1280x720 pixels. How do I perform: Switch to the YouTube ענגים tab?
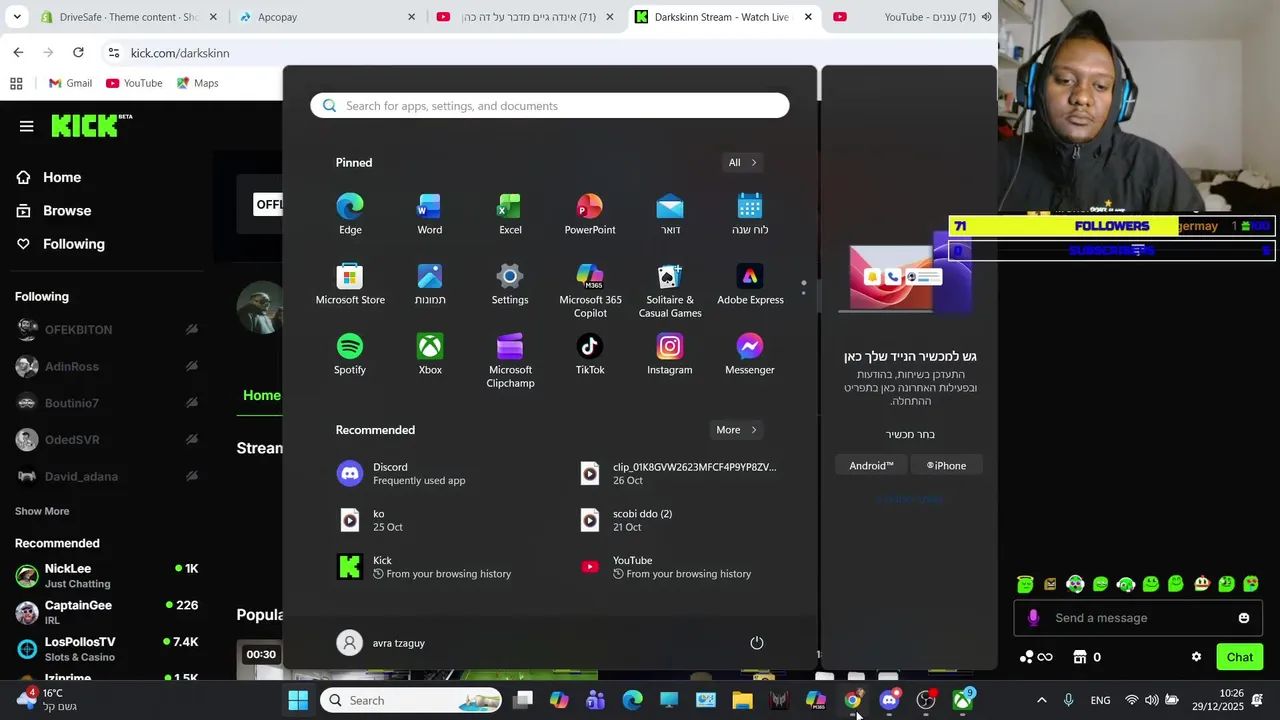[x=912, y=17]
